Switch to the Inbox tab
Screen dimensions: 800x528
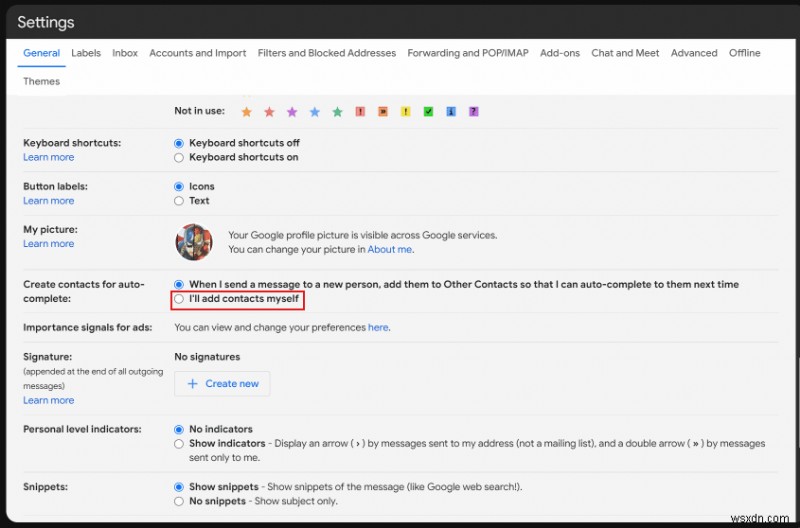pos(125,53)
